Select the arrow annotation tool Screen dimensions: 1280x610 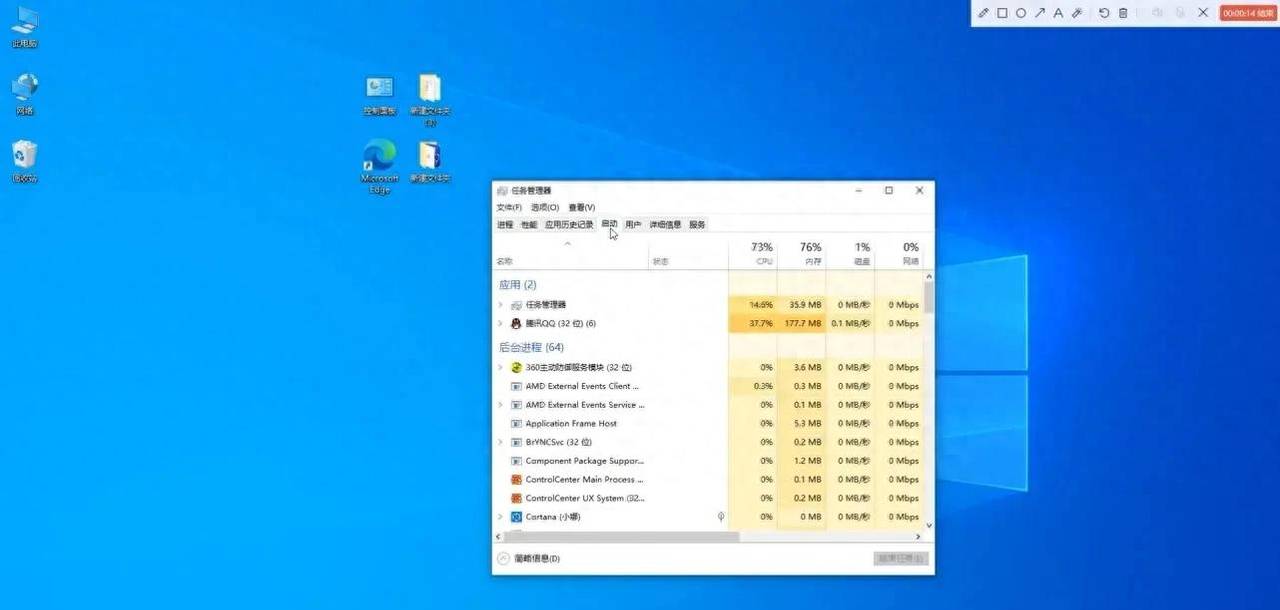click(x=1040, y=13)
